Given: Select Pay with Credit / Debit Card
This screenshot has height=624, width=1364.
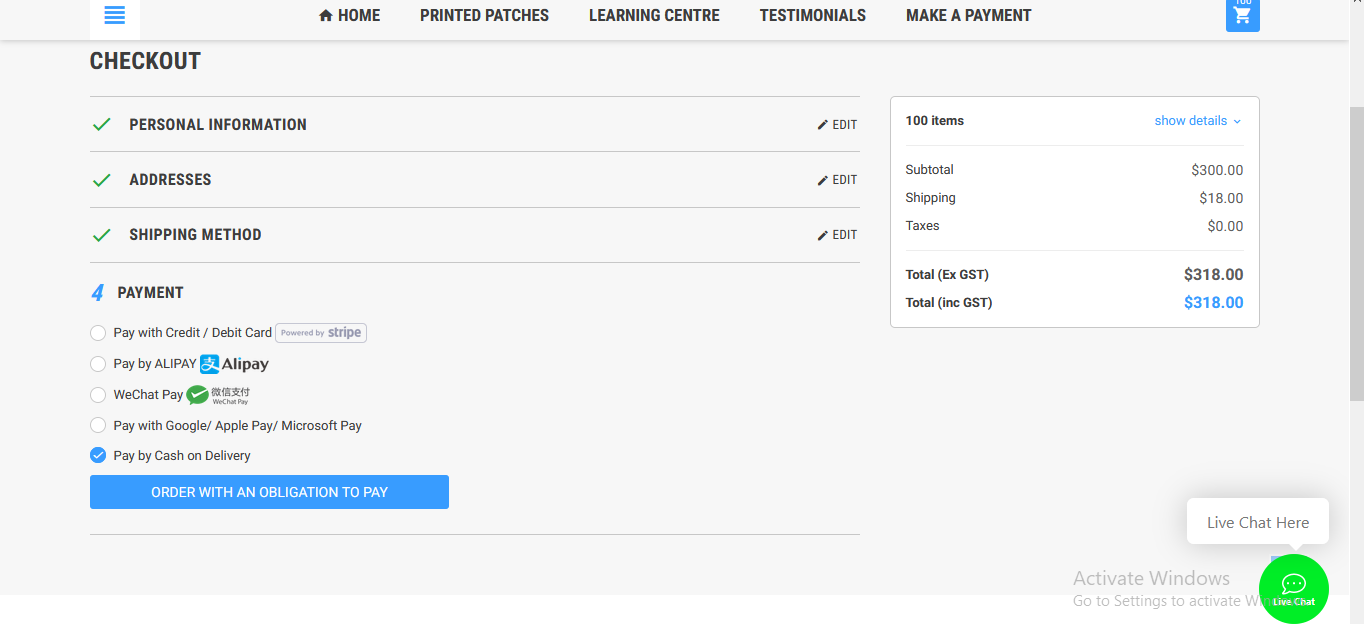Looking at the screenshot, I should 98,333.
